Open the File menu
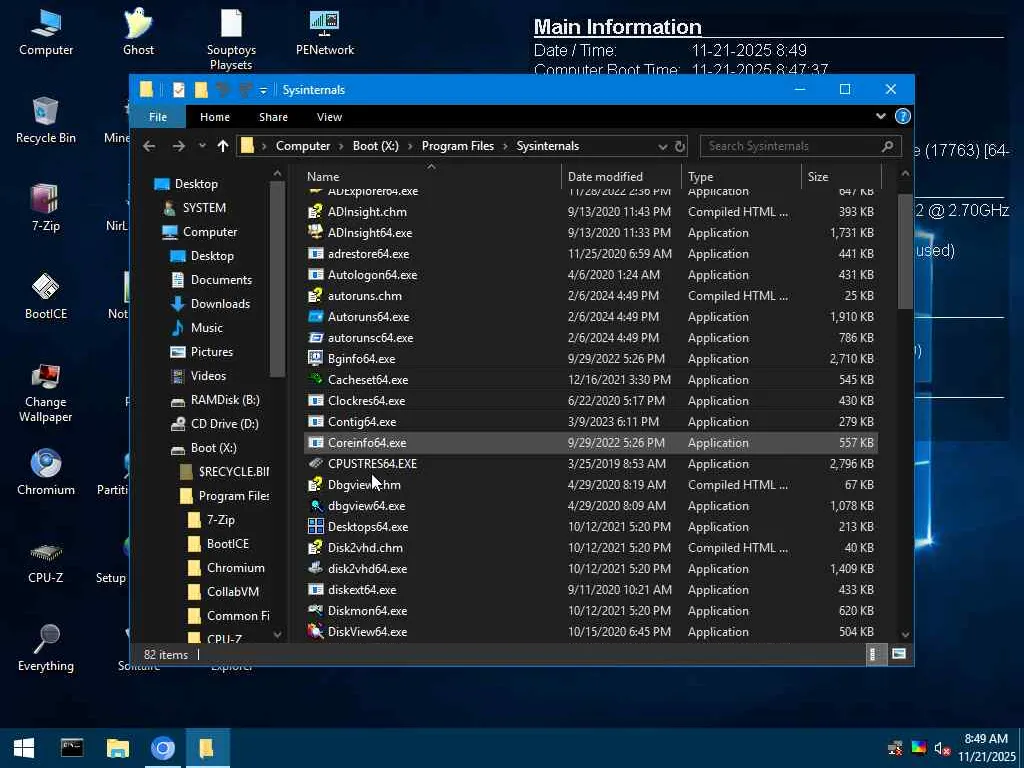 (158, 117)
